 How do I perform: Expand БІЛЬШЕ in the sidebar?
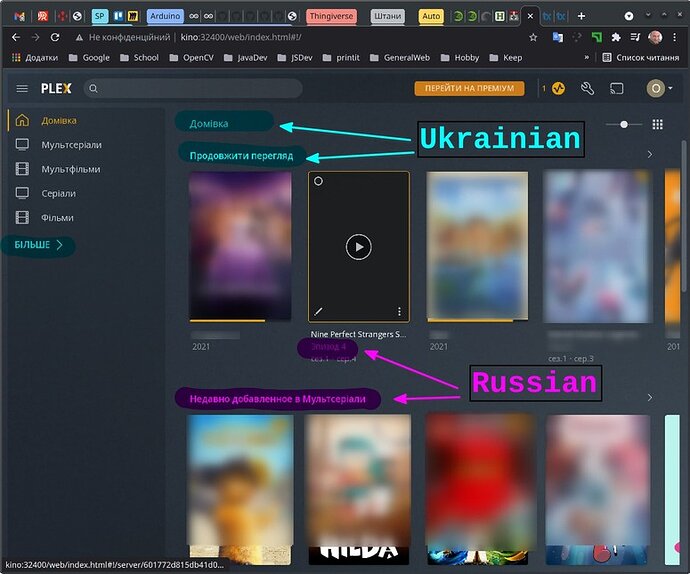[38, 245]
